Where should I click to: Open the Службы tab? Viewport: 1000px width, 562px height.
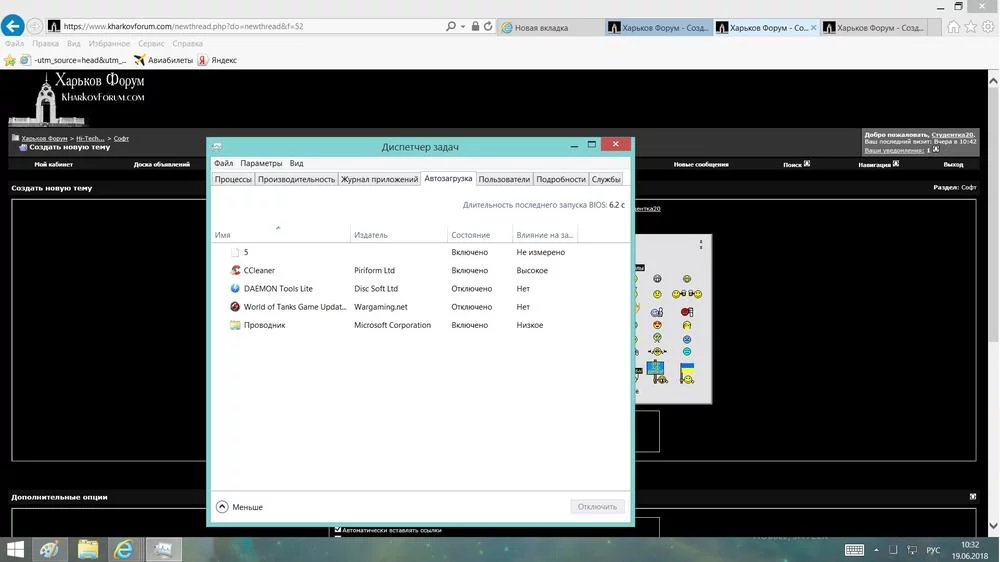coord(606,179)
